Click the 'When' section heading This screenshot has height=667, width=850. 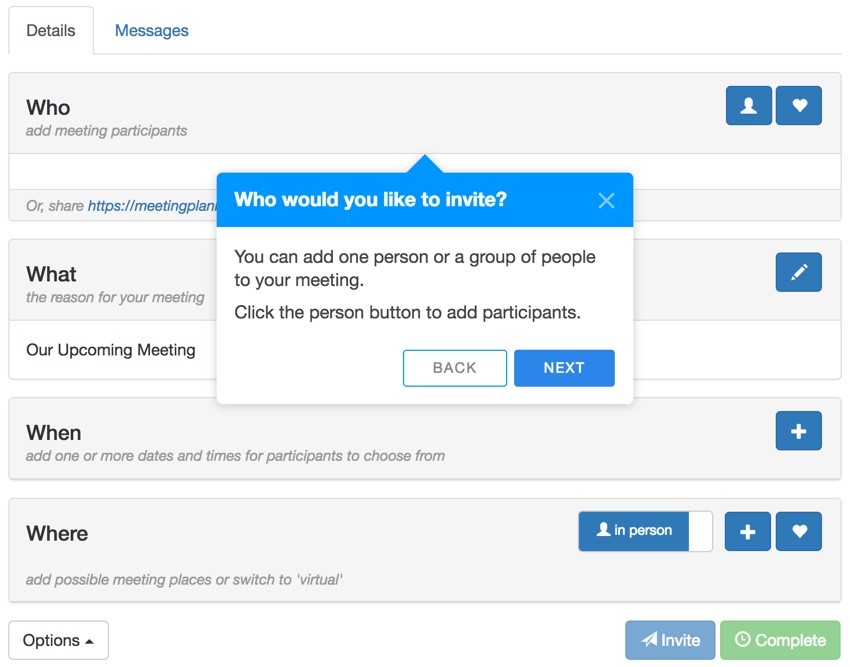54,433
